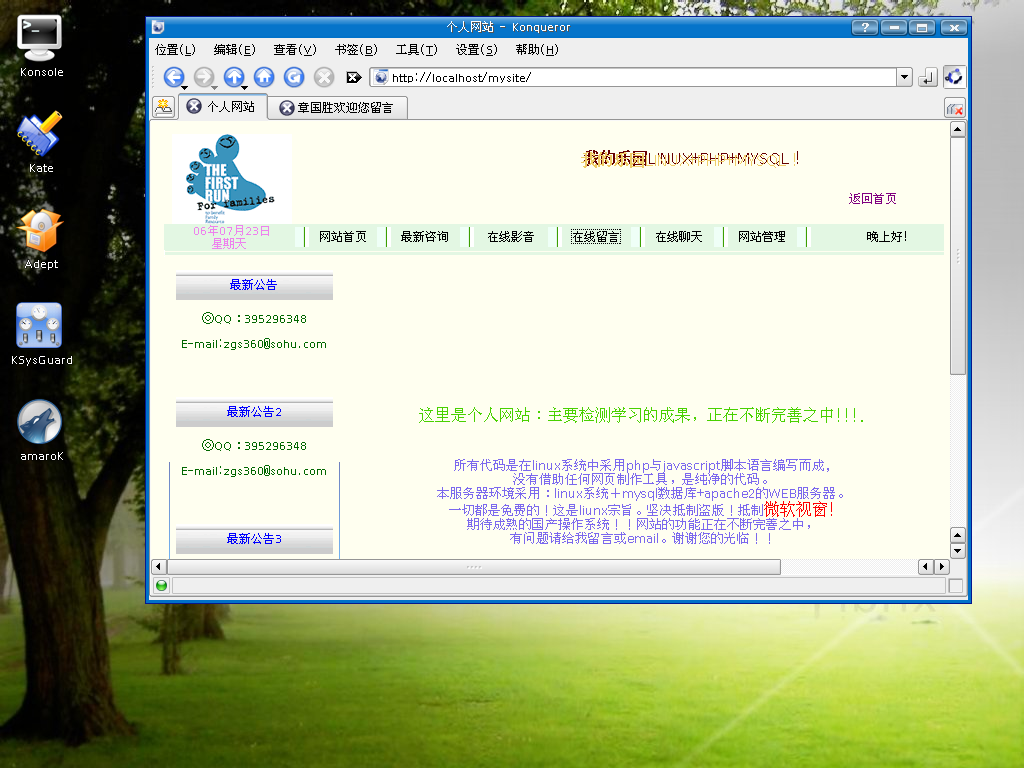Open the 编辑(E) menu

[234, 50]
